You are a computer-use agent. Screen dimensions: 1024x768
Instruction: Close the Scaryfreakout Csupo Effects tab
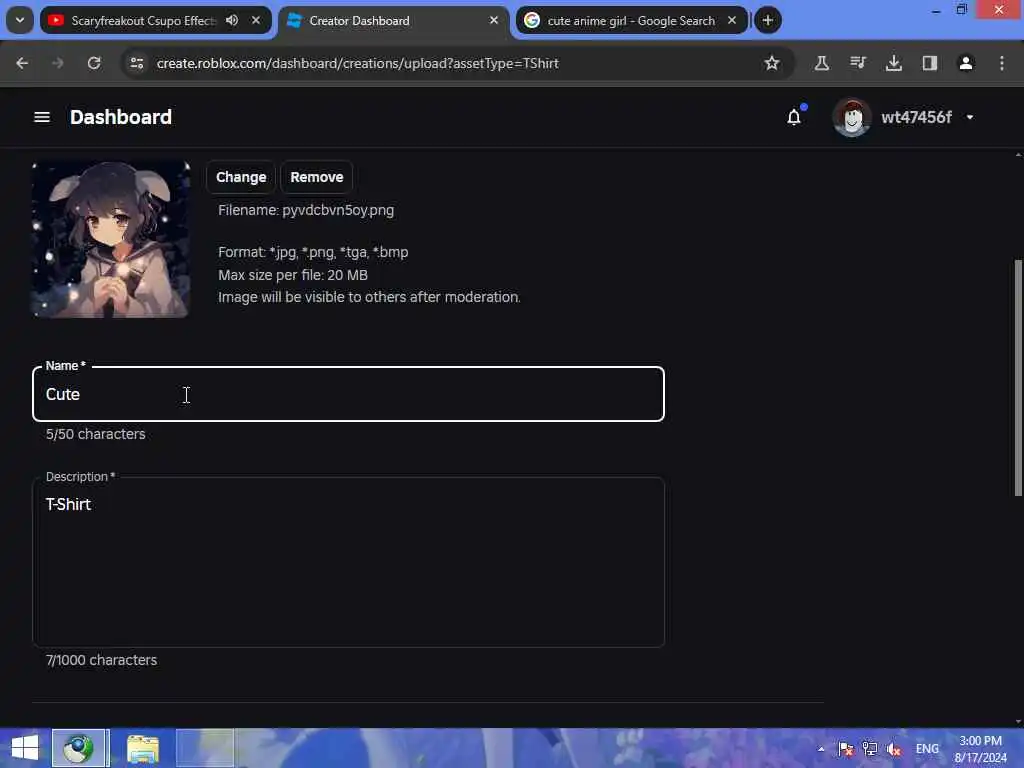click(256, 20)
